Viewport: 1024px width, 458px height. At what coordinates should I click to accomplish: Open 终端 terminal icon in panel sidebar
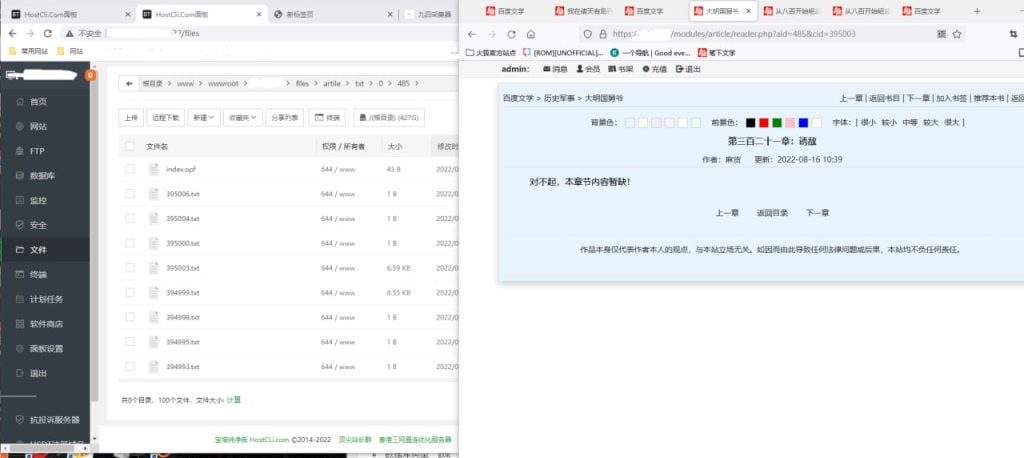20,274
